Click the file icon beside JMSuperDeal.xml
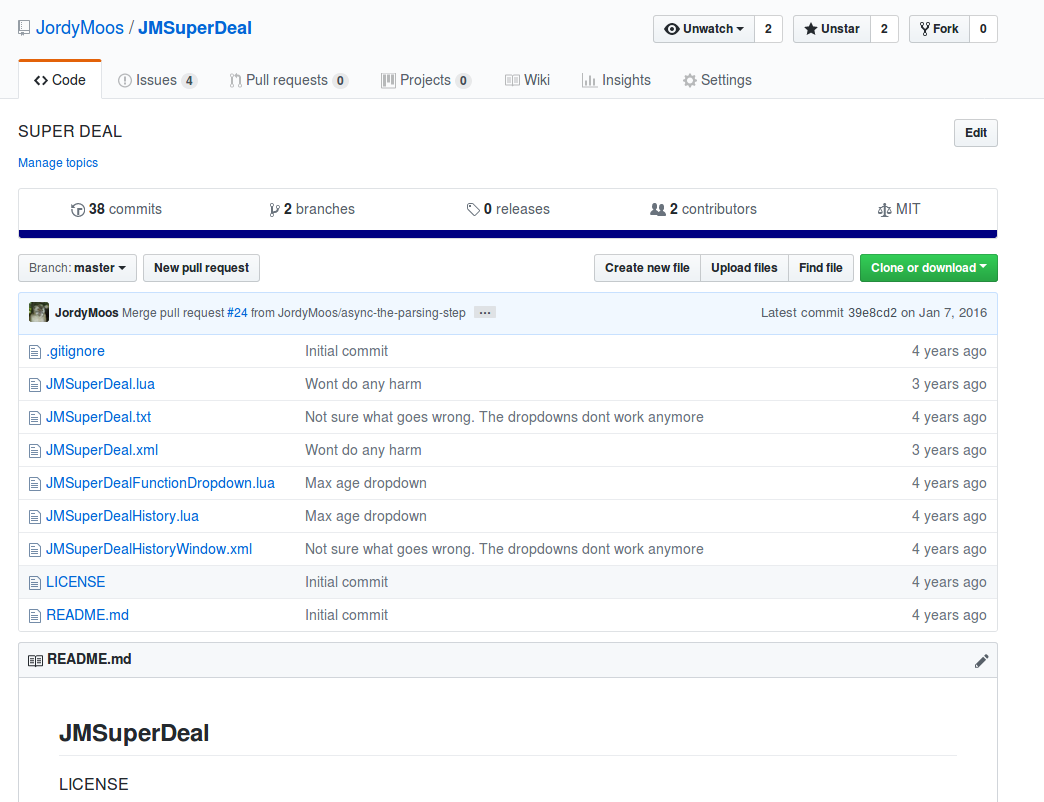Image resolution: width=1044 pixels, height=802 pixels. (35, 451)
